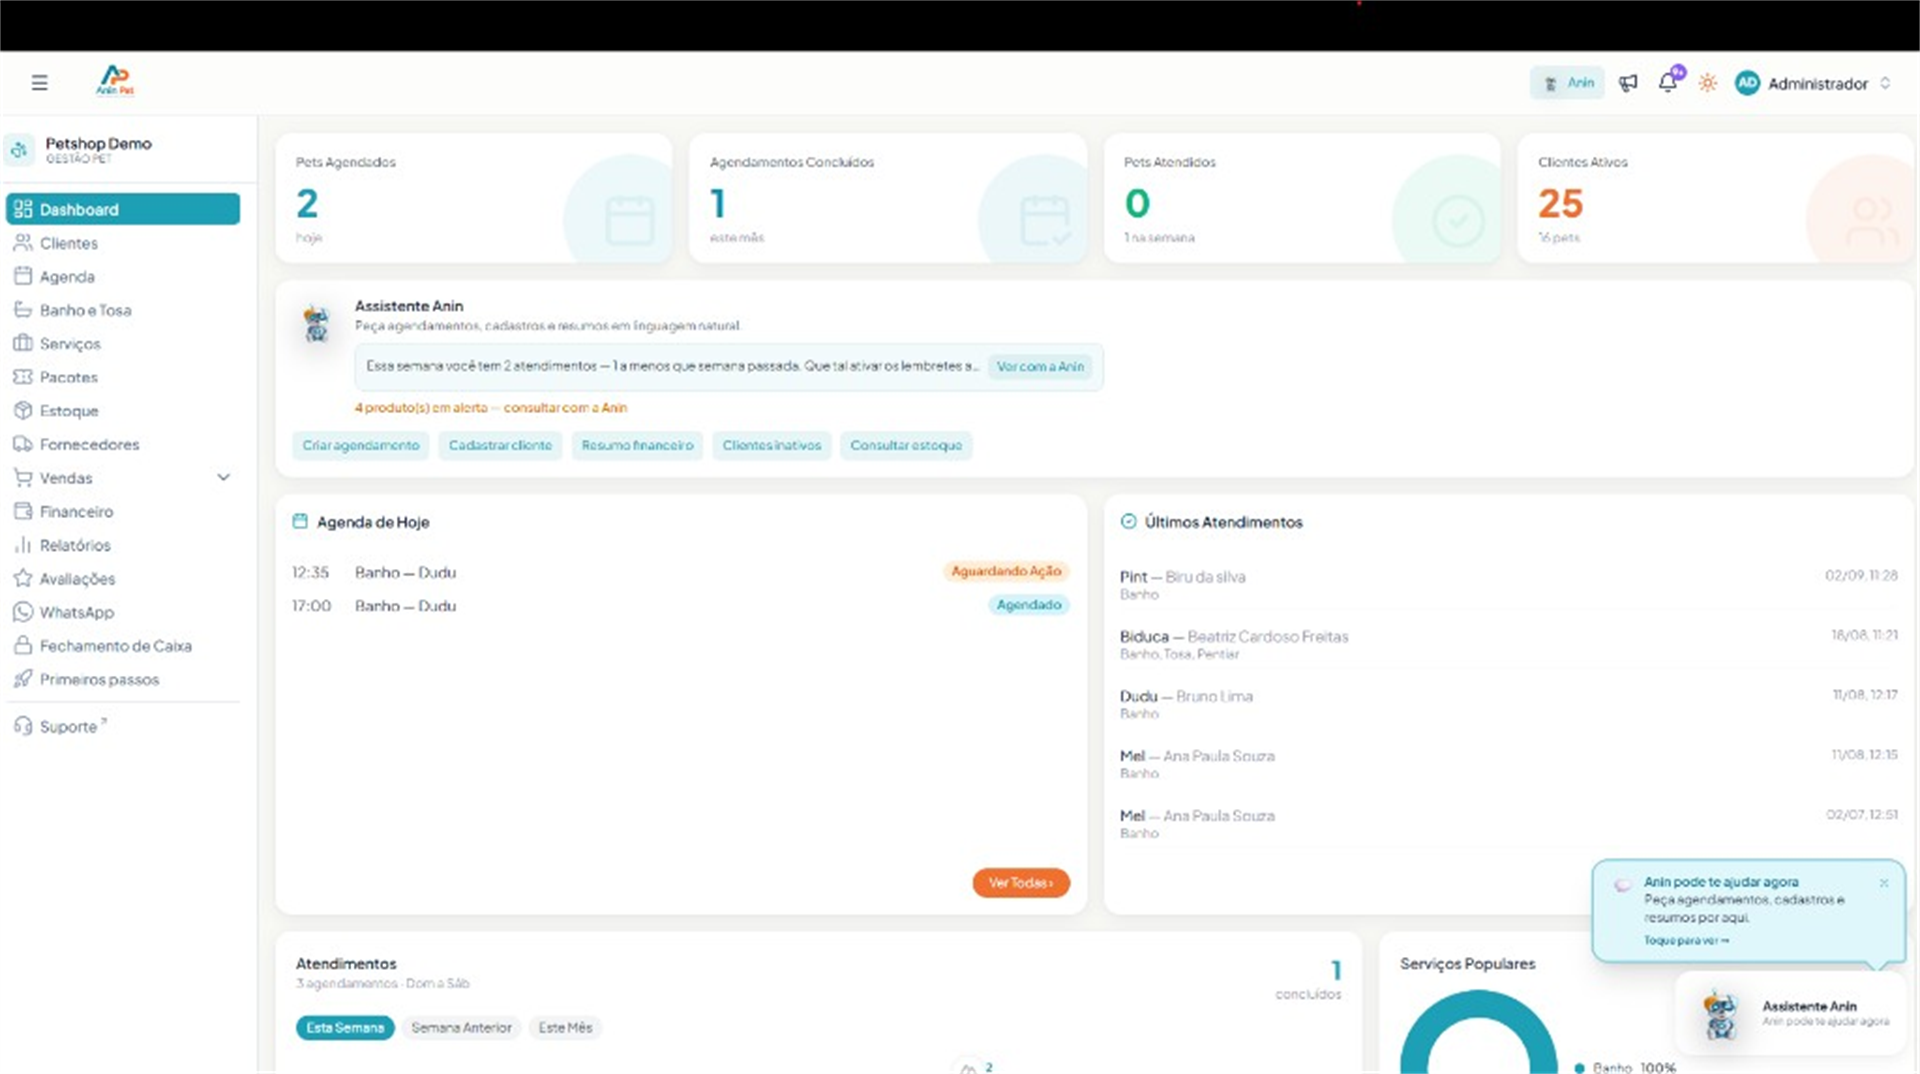Viewport: 1920px width, 1074px height.
Task: Click Clientes inativos chip
Action: pyautogui.click(x=771, y=446)
